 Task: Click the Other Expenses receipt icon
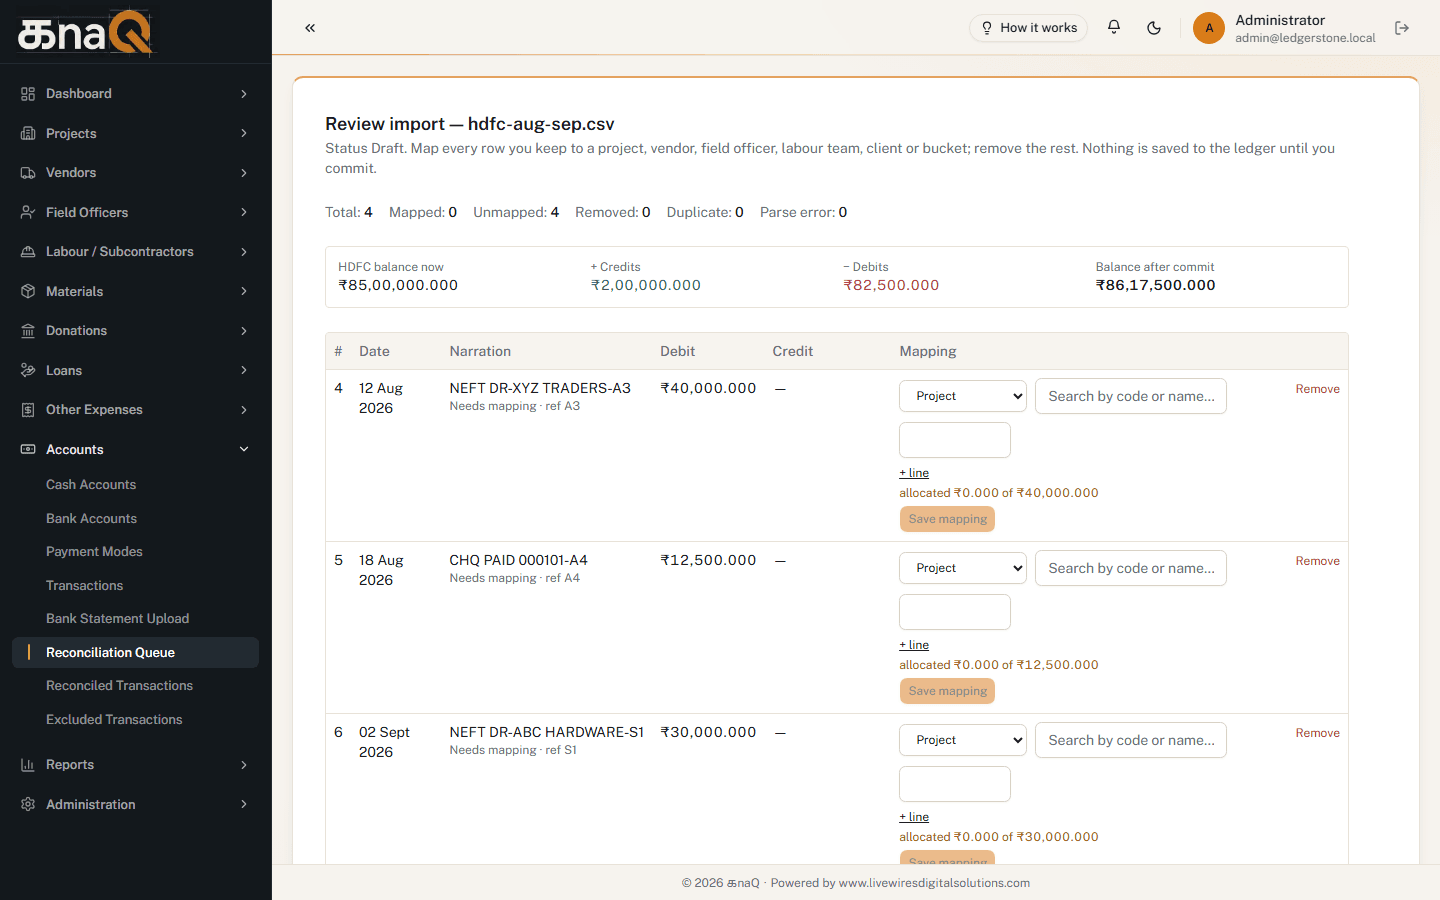click(28, 410)
